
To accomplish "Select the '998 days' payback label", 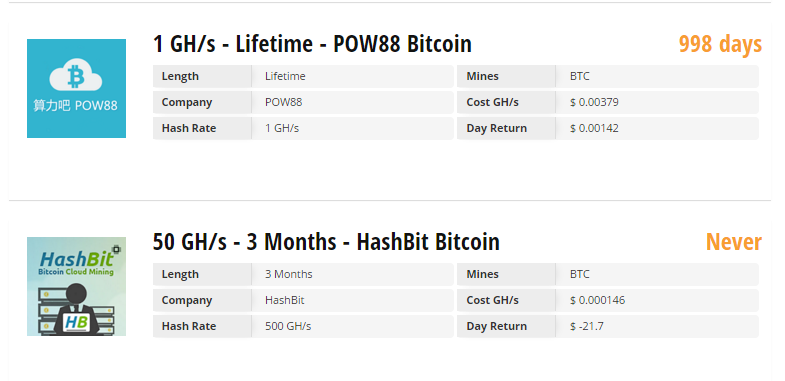I will tap(720, 44).
